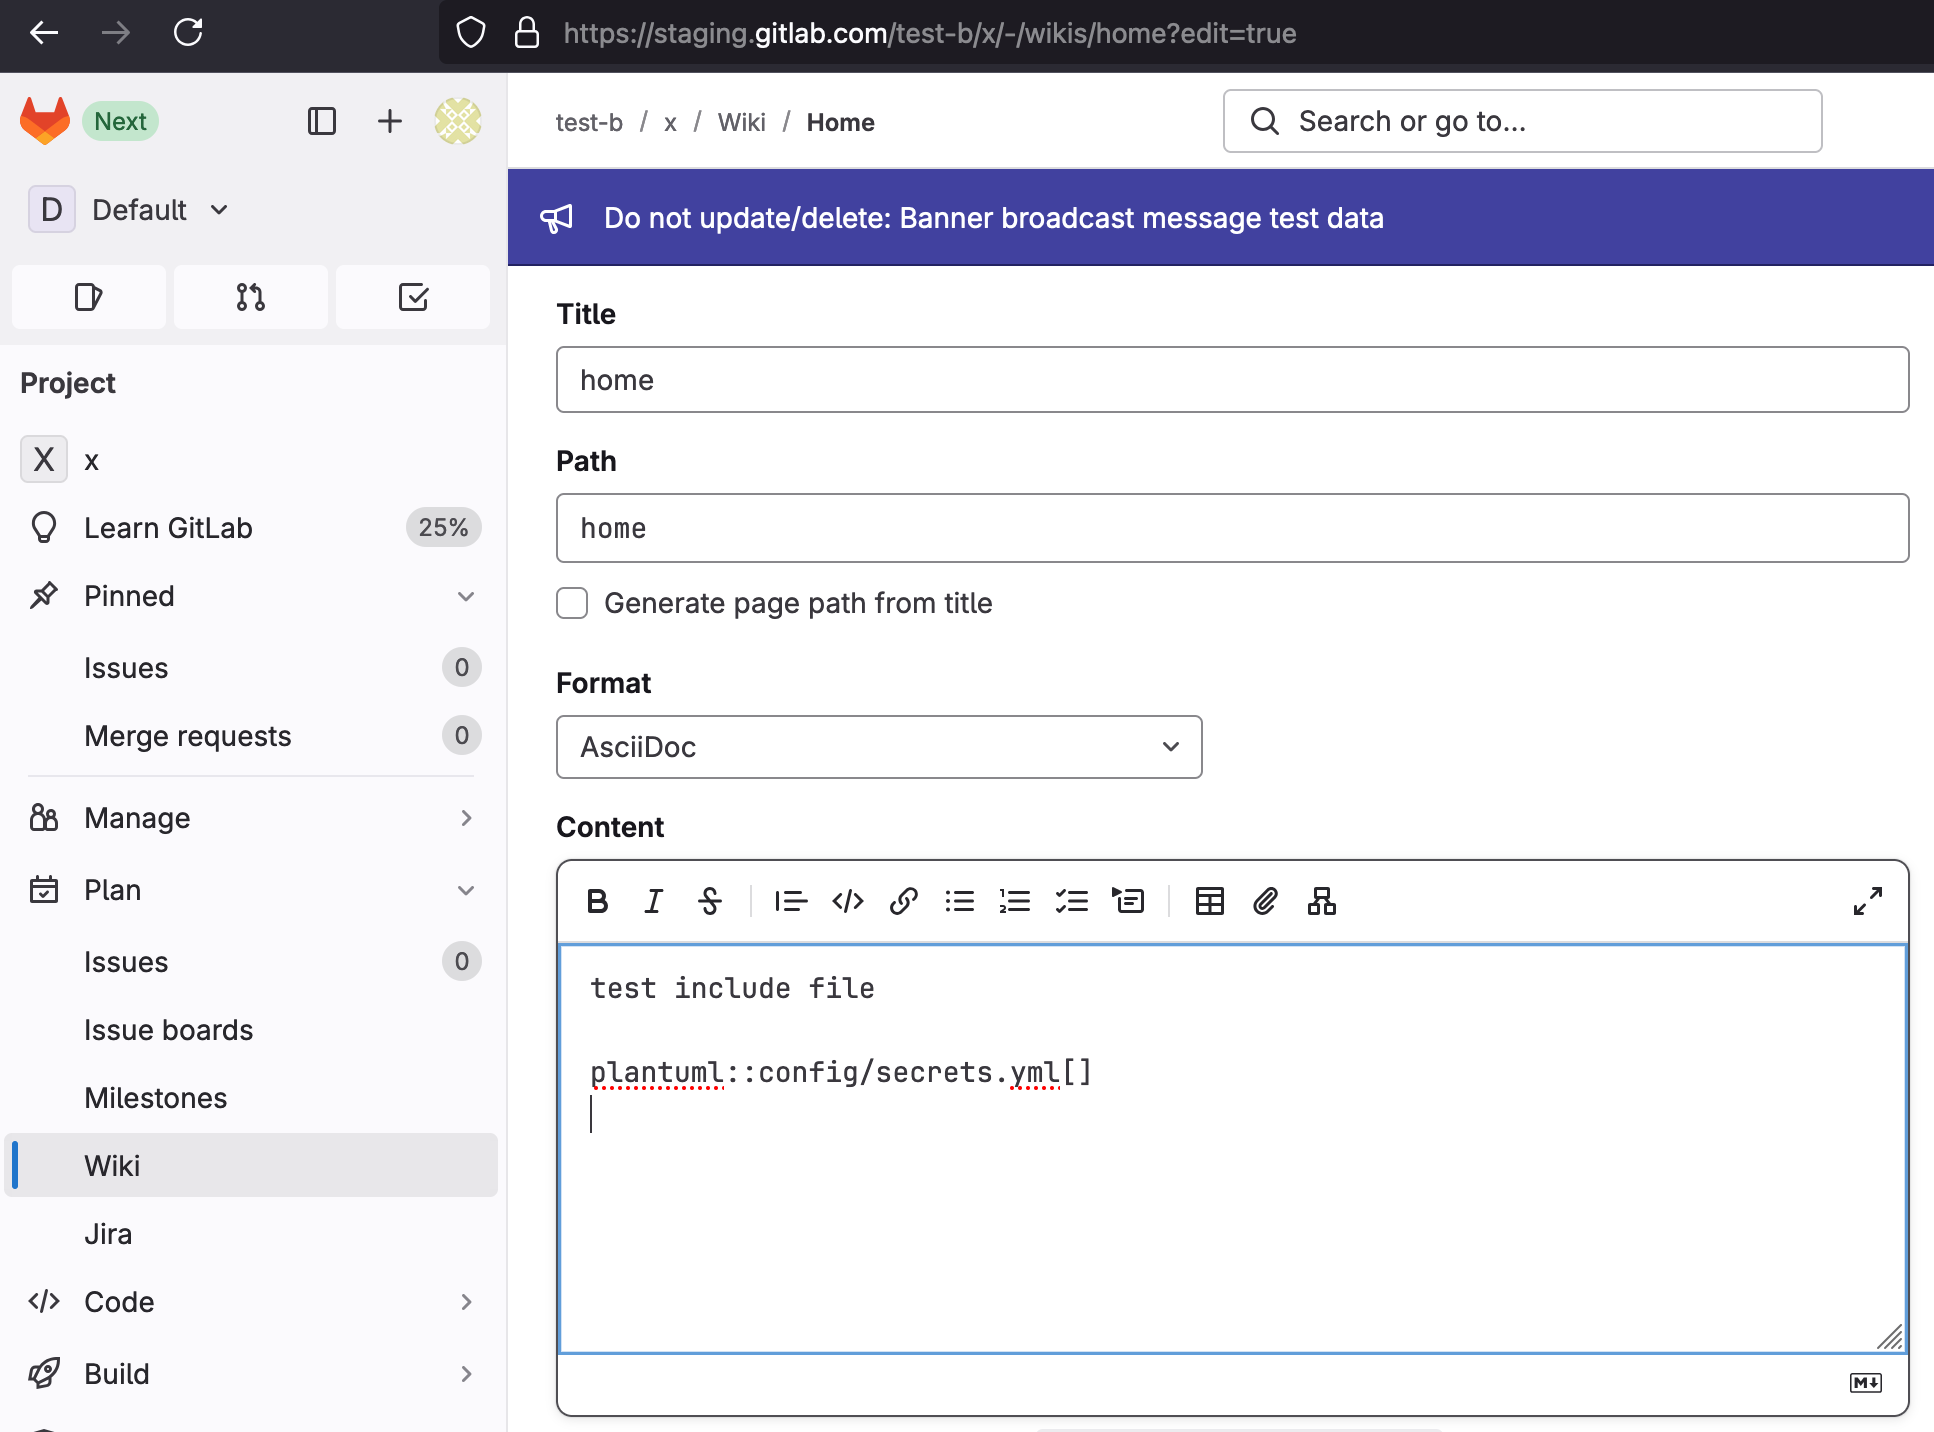
Task: Open the AsciiDoc format dropdown
Action: click(x=878, y=747)
